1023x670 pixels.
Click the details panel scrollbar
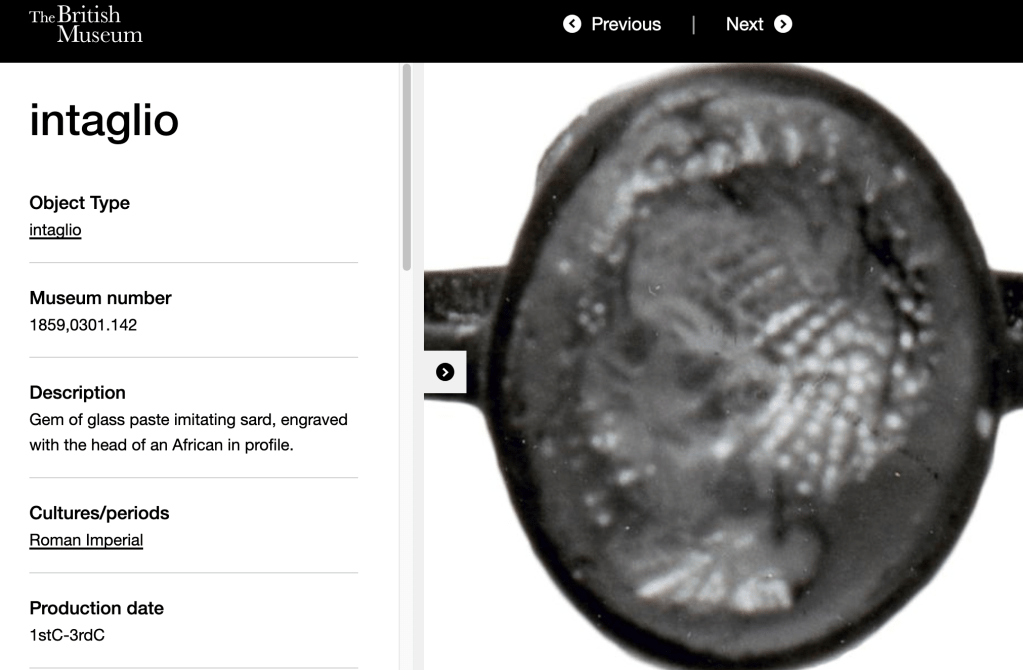click(x=406, y=168)
